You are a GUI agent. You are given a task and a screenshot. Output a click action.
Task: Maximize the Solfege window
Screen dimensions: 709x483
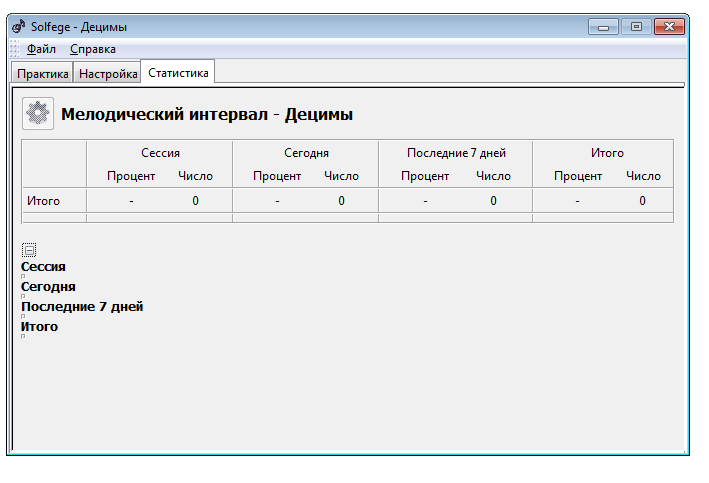pyautogui.click(x=636, y=27)
